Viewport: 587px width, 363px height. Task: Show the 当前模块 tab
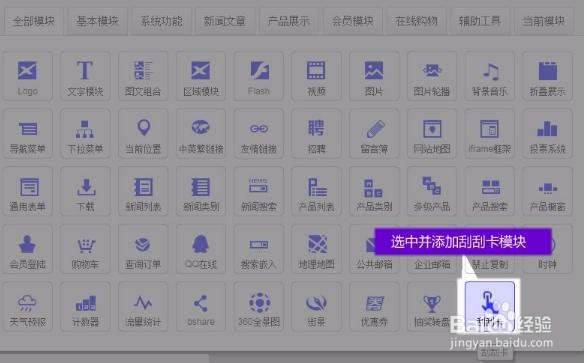click(x=544, y=21)
